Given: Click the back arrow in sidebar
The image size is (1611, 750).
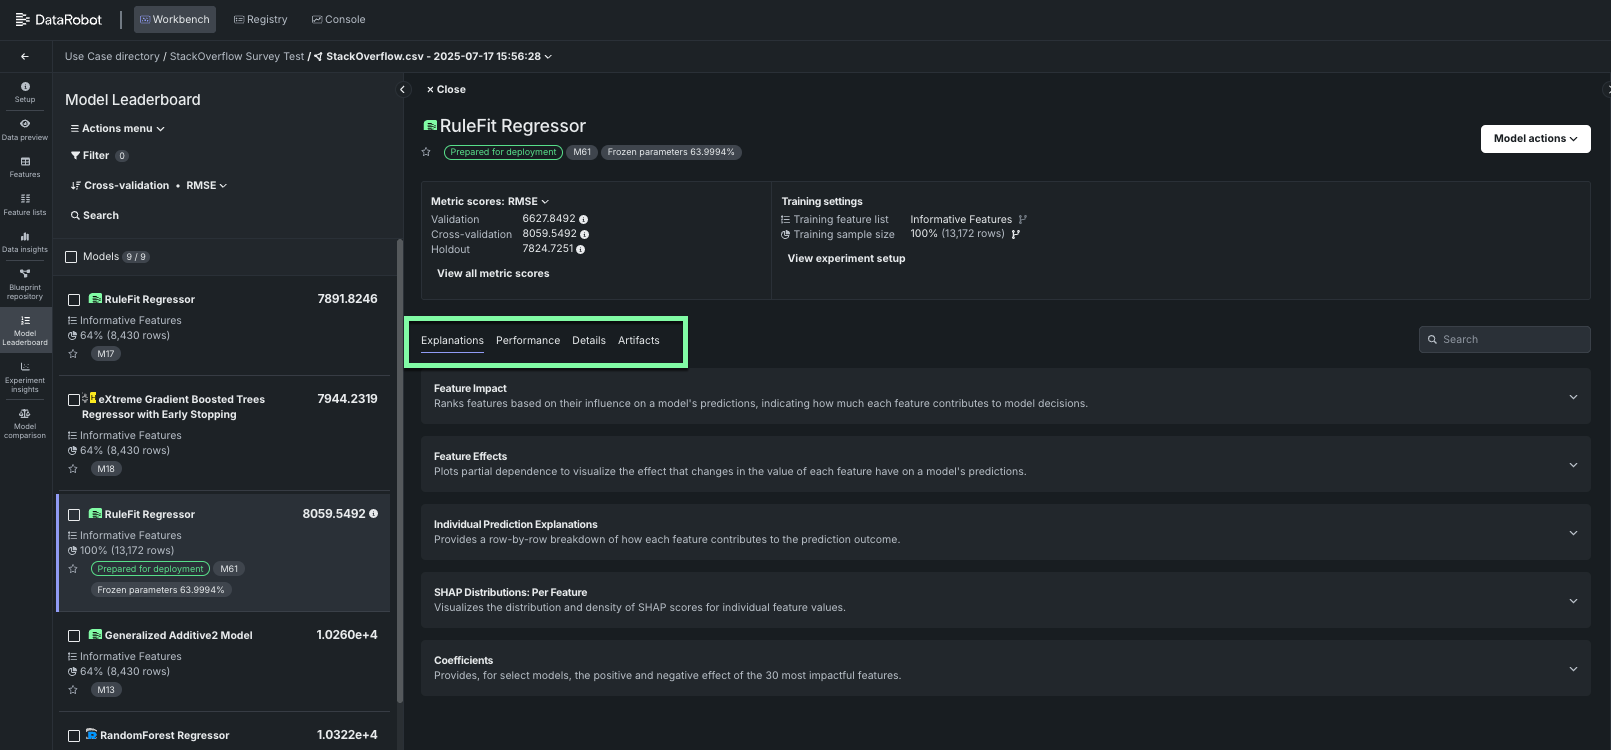Looking at the screenshot, I should pos(25,57).
